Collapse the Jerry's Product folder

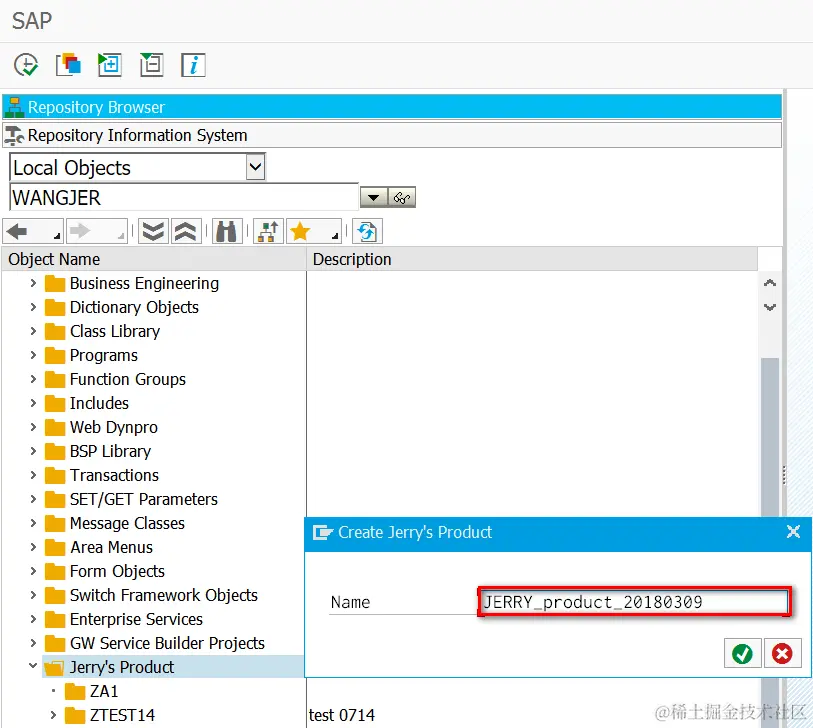click(x=33, y=666)
